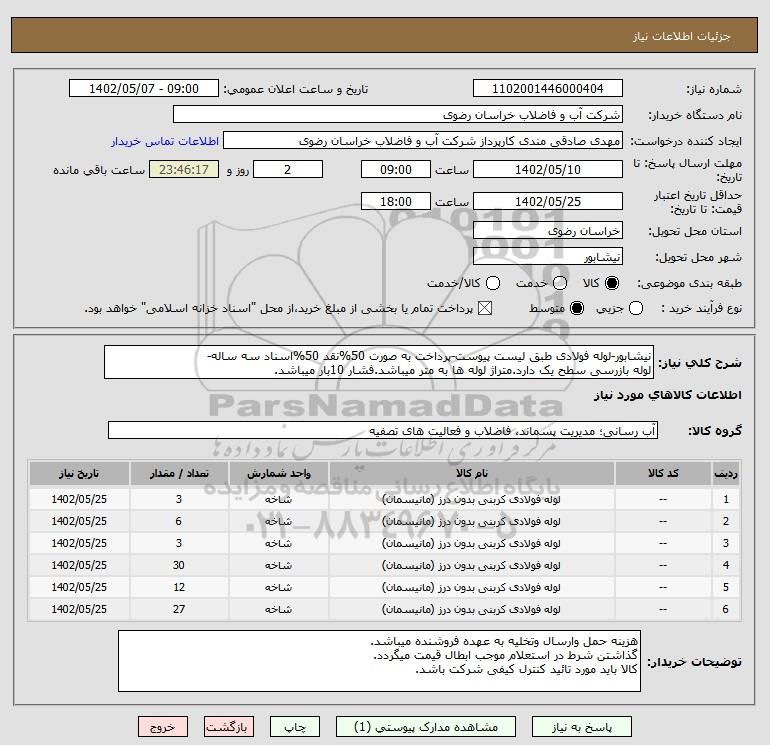Viewport: 770px width, 745px height.
Task: Click the delivery province field خراسان رضوی
Action: point(548,230)
